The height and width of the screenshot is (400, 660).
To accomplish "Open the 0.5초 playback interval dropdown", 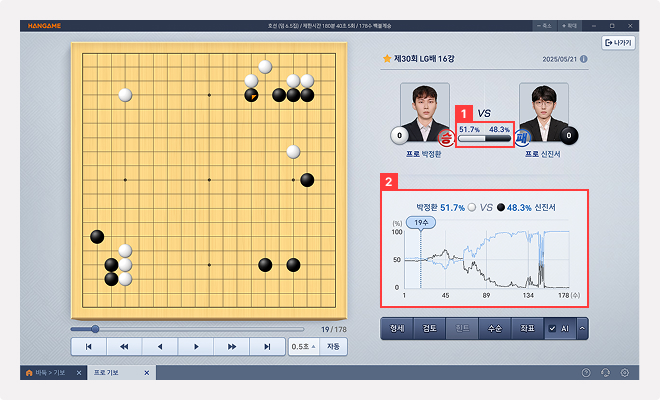I will [304, 347].
